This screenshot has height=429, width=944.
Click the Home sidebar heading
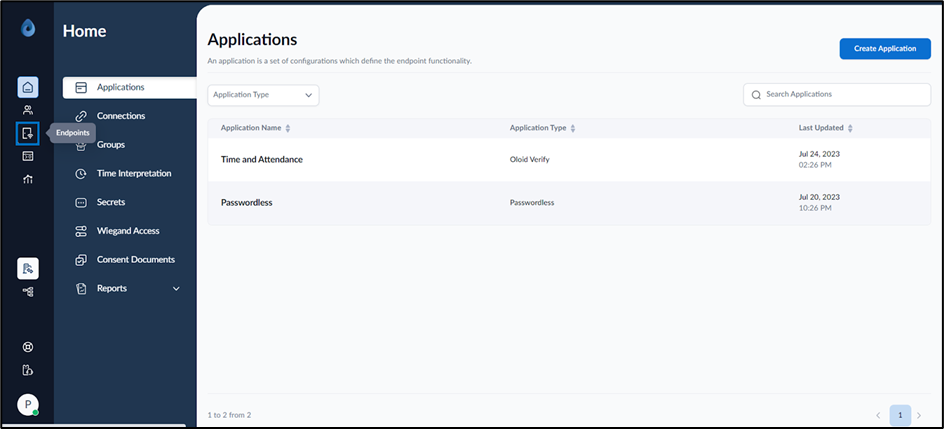[85, 31]
